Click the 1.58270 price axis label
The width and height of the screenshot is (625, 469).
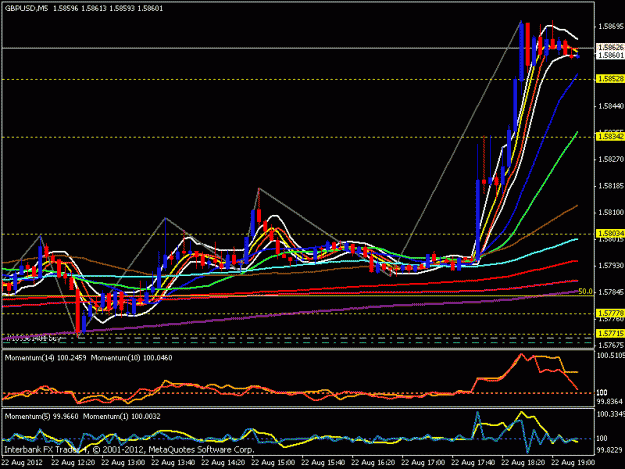point(611,159)
